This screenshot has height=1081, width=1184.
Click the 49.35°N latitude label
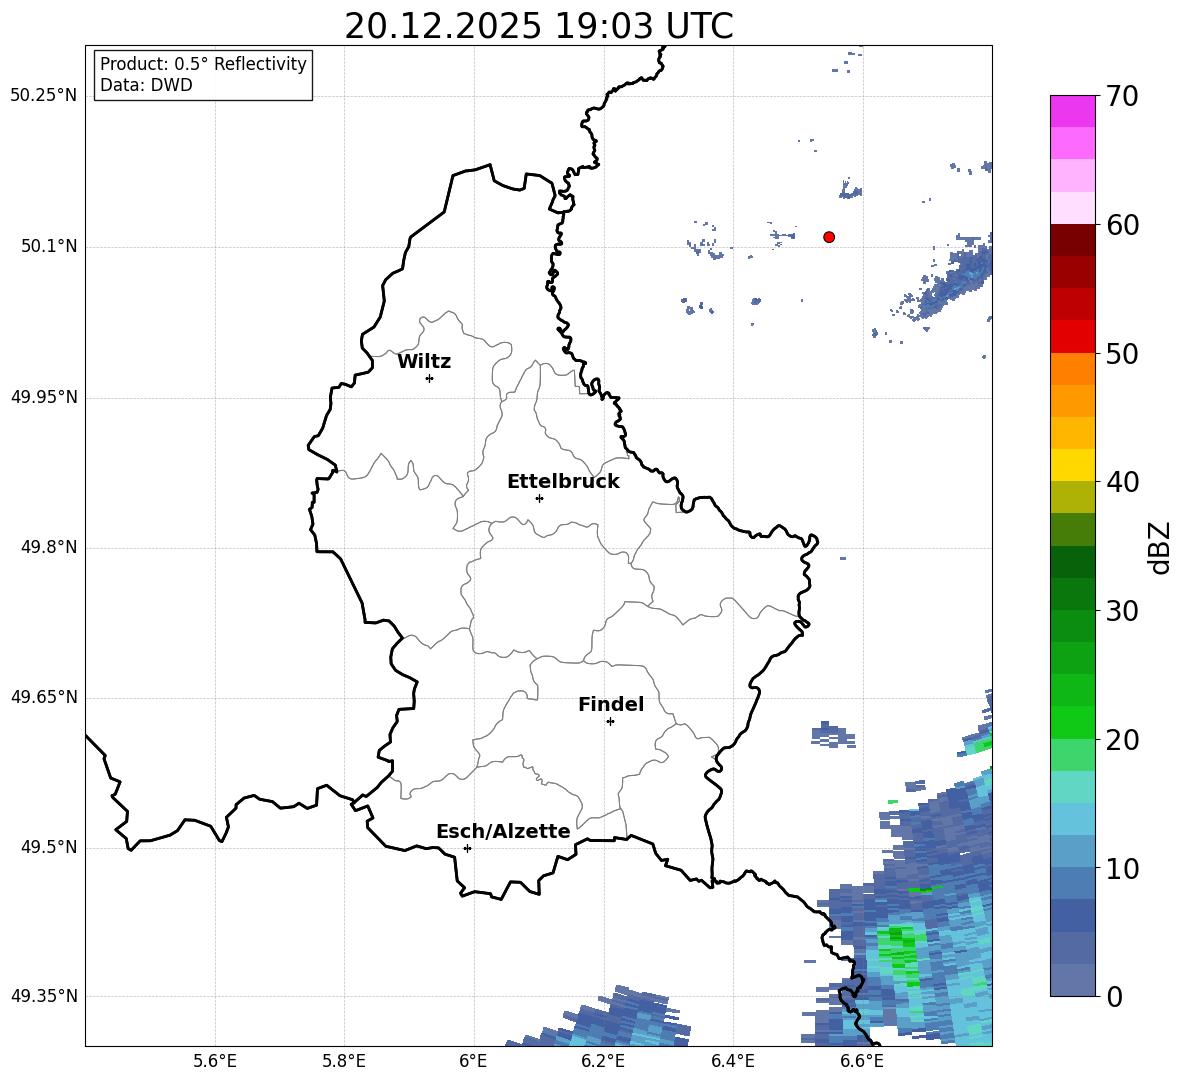point(44,996)
